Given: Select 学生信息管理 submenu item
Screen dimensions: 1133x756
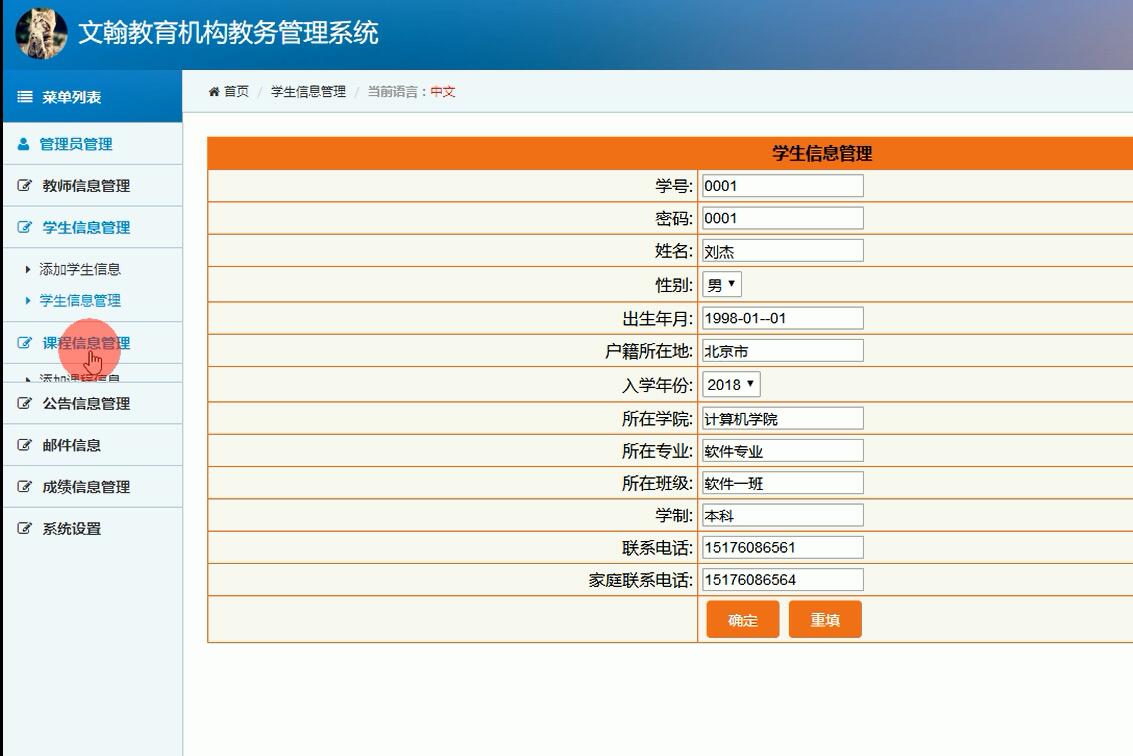Looking at the screenshot, I should click(79, 301).
